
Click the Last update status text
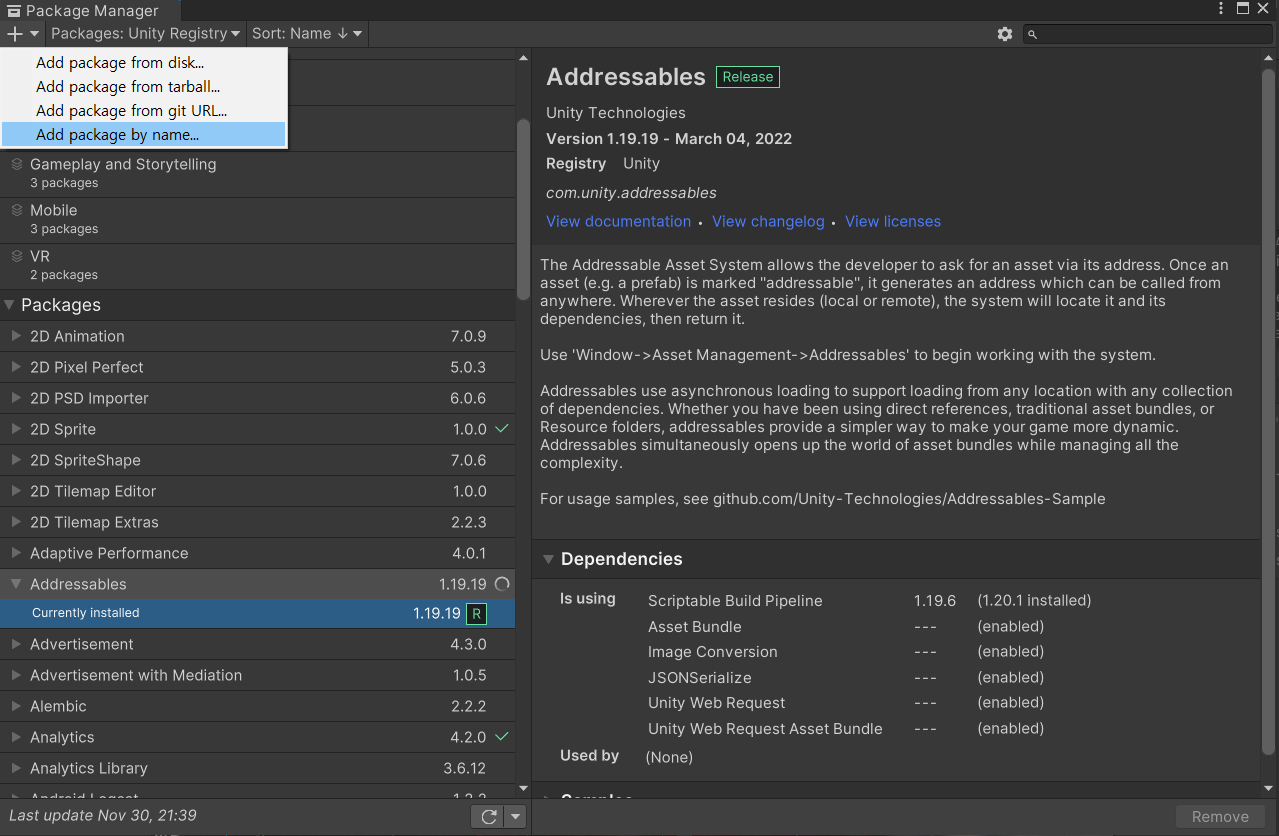point(102,816)
